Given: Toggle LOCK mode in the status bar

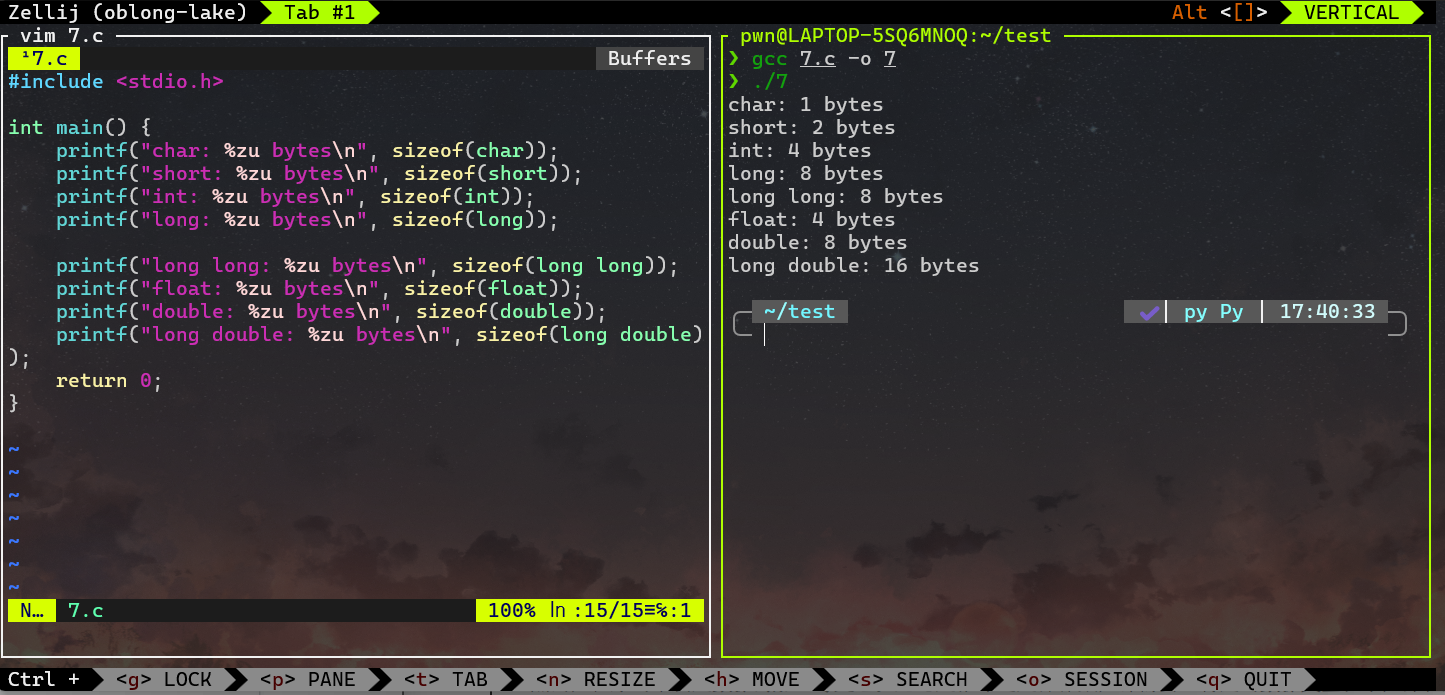Looking at the screenshot, I should (165, 680).
